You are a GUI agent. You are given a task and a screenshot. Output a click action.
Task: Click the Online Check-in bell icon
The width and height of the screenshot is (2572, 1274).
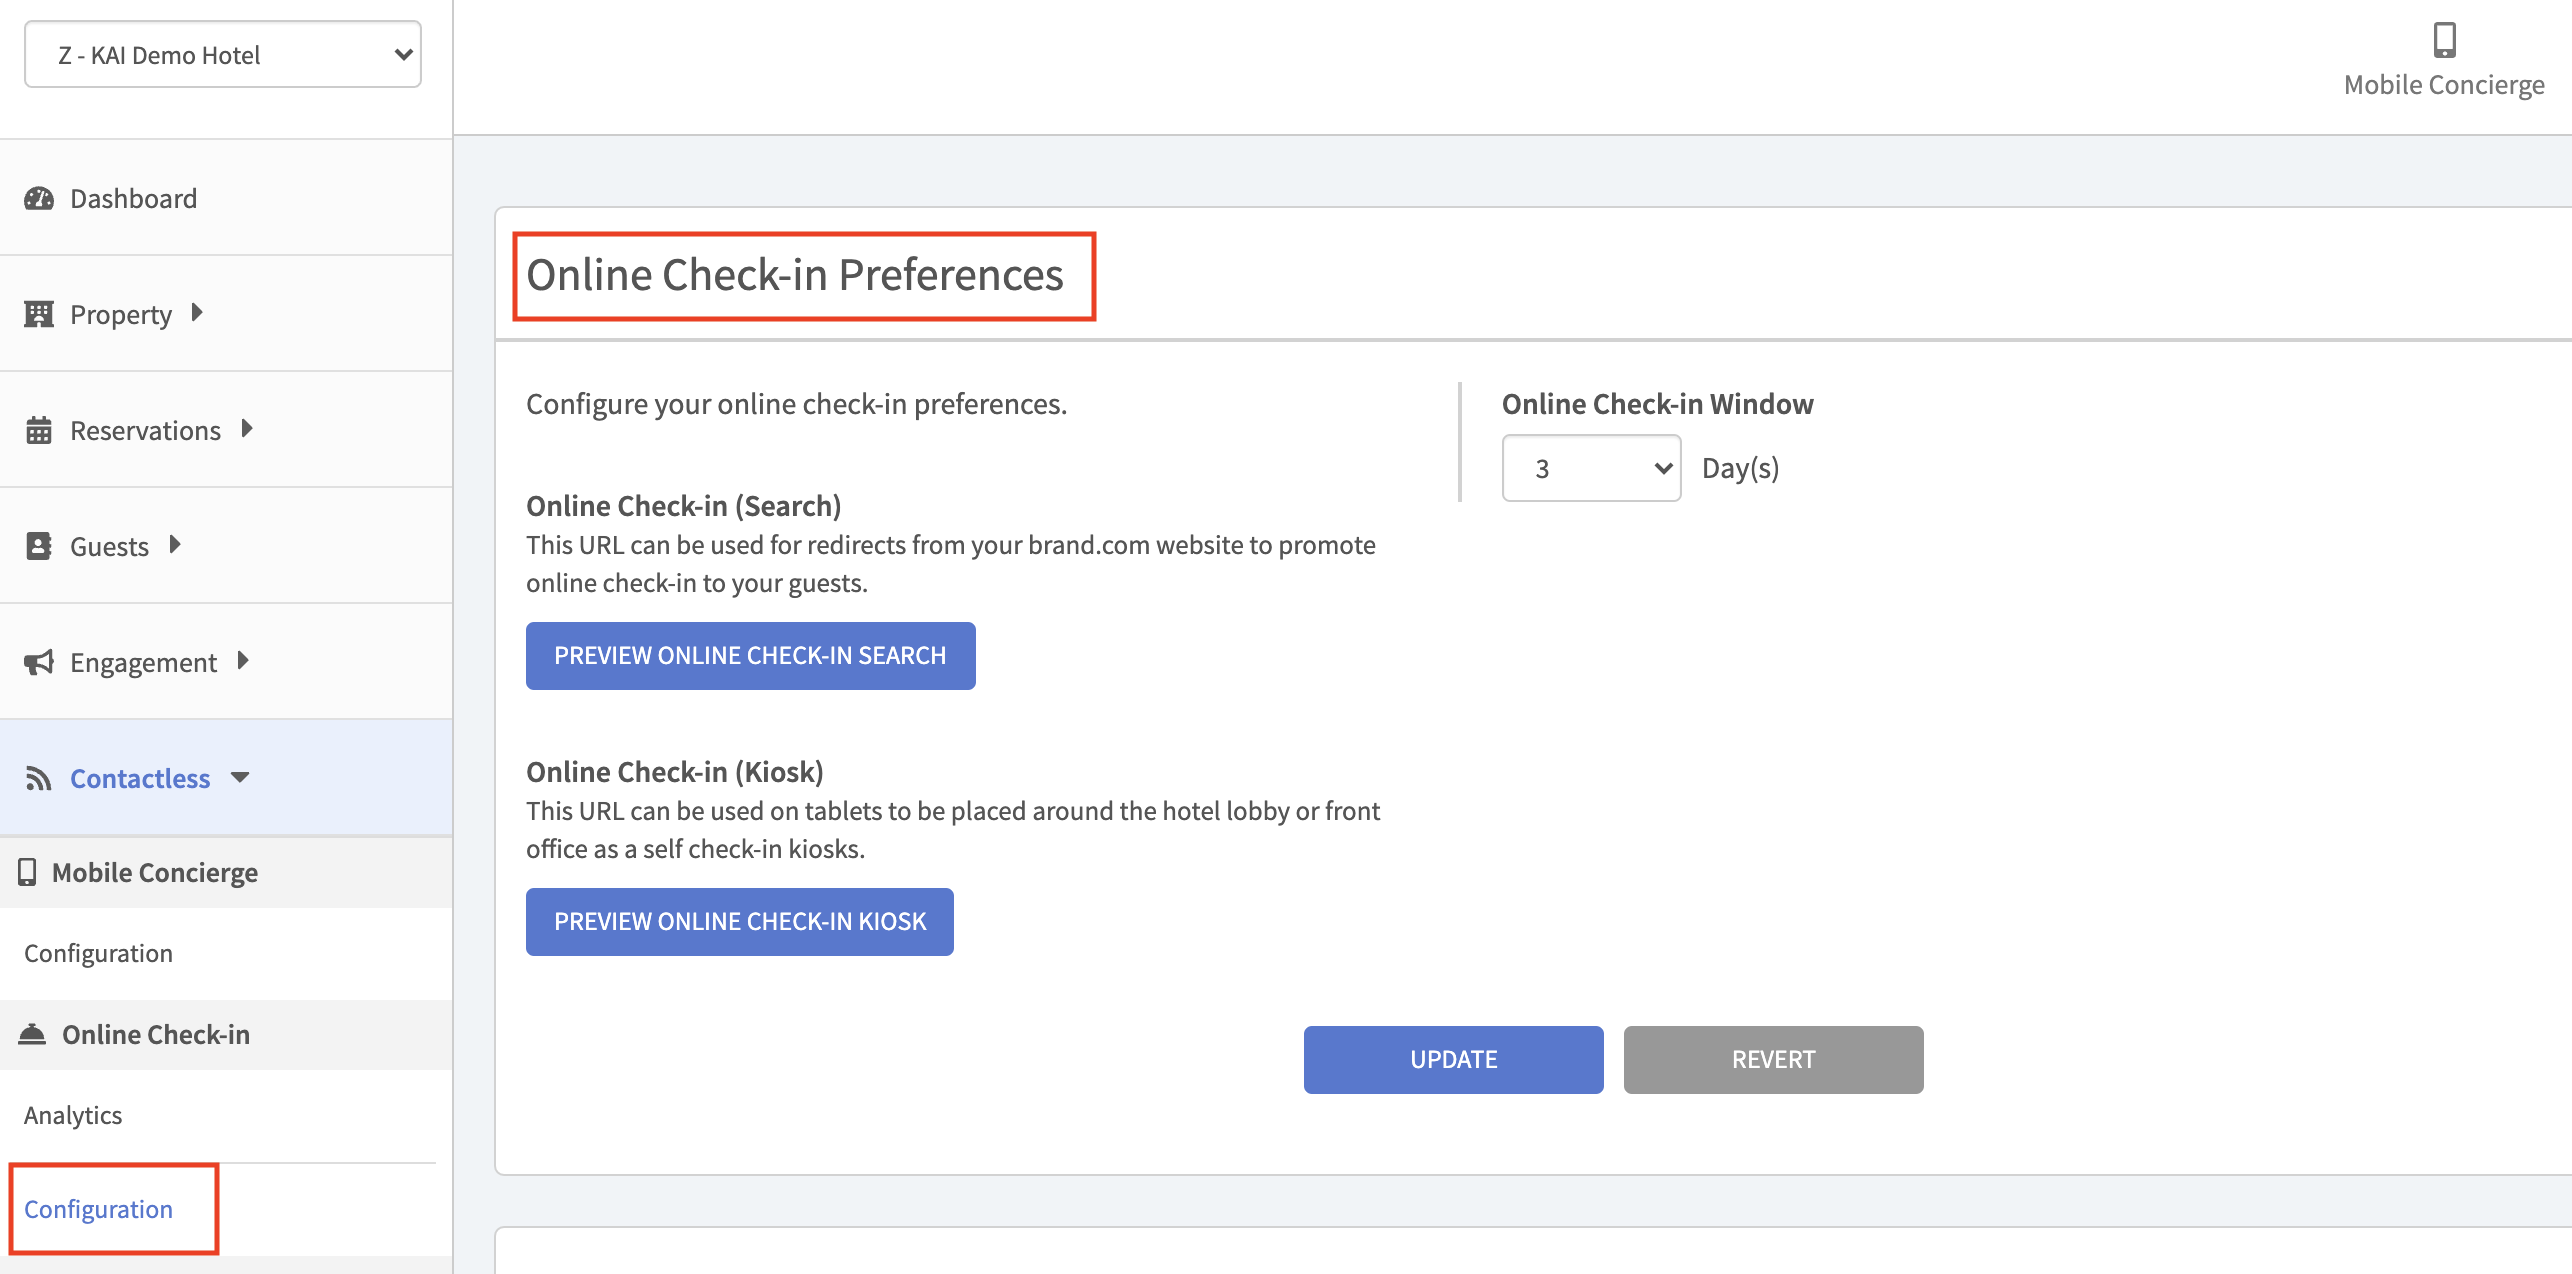click(33, 1034)
